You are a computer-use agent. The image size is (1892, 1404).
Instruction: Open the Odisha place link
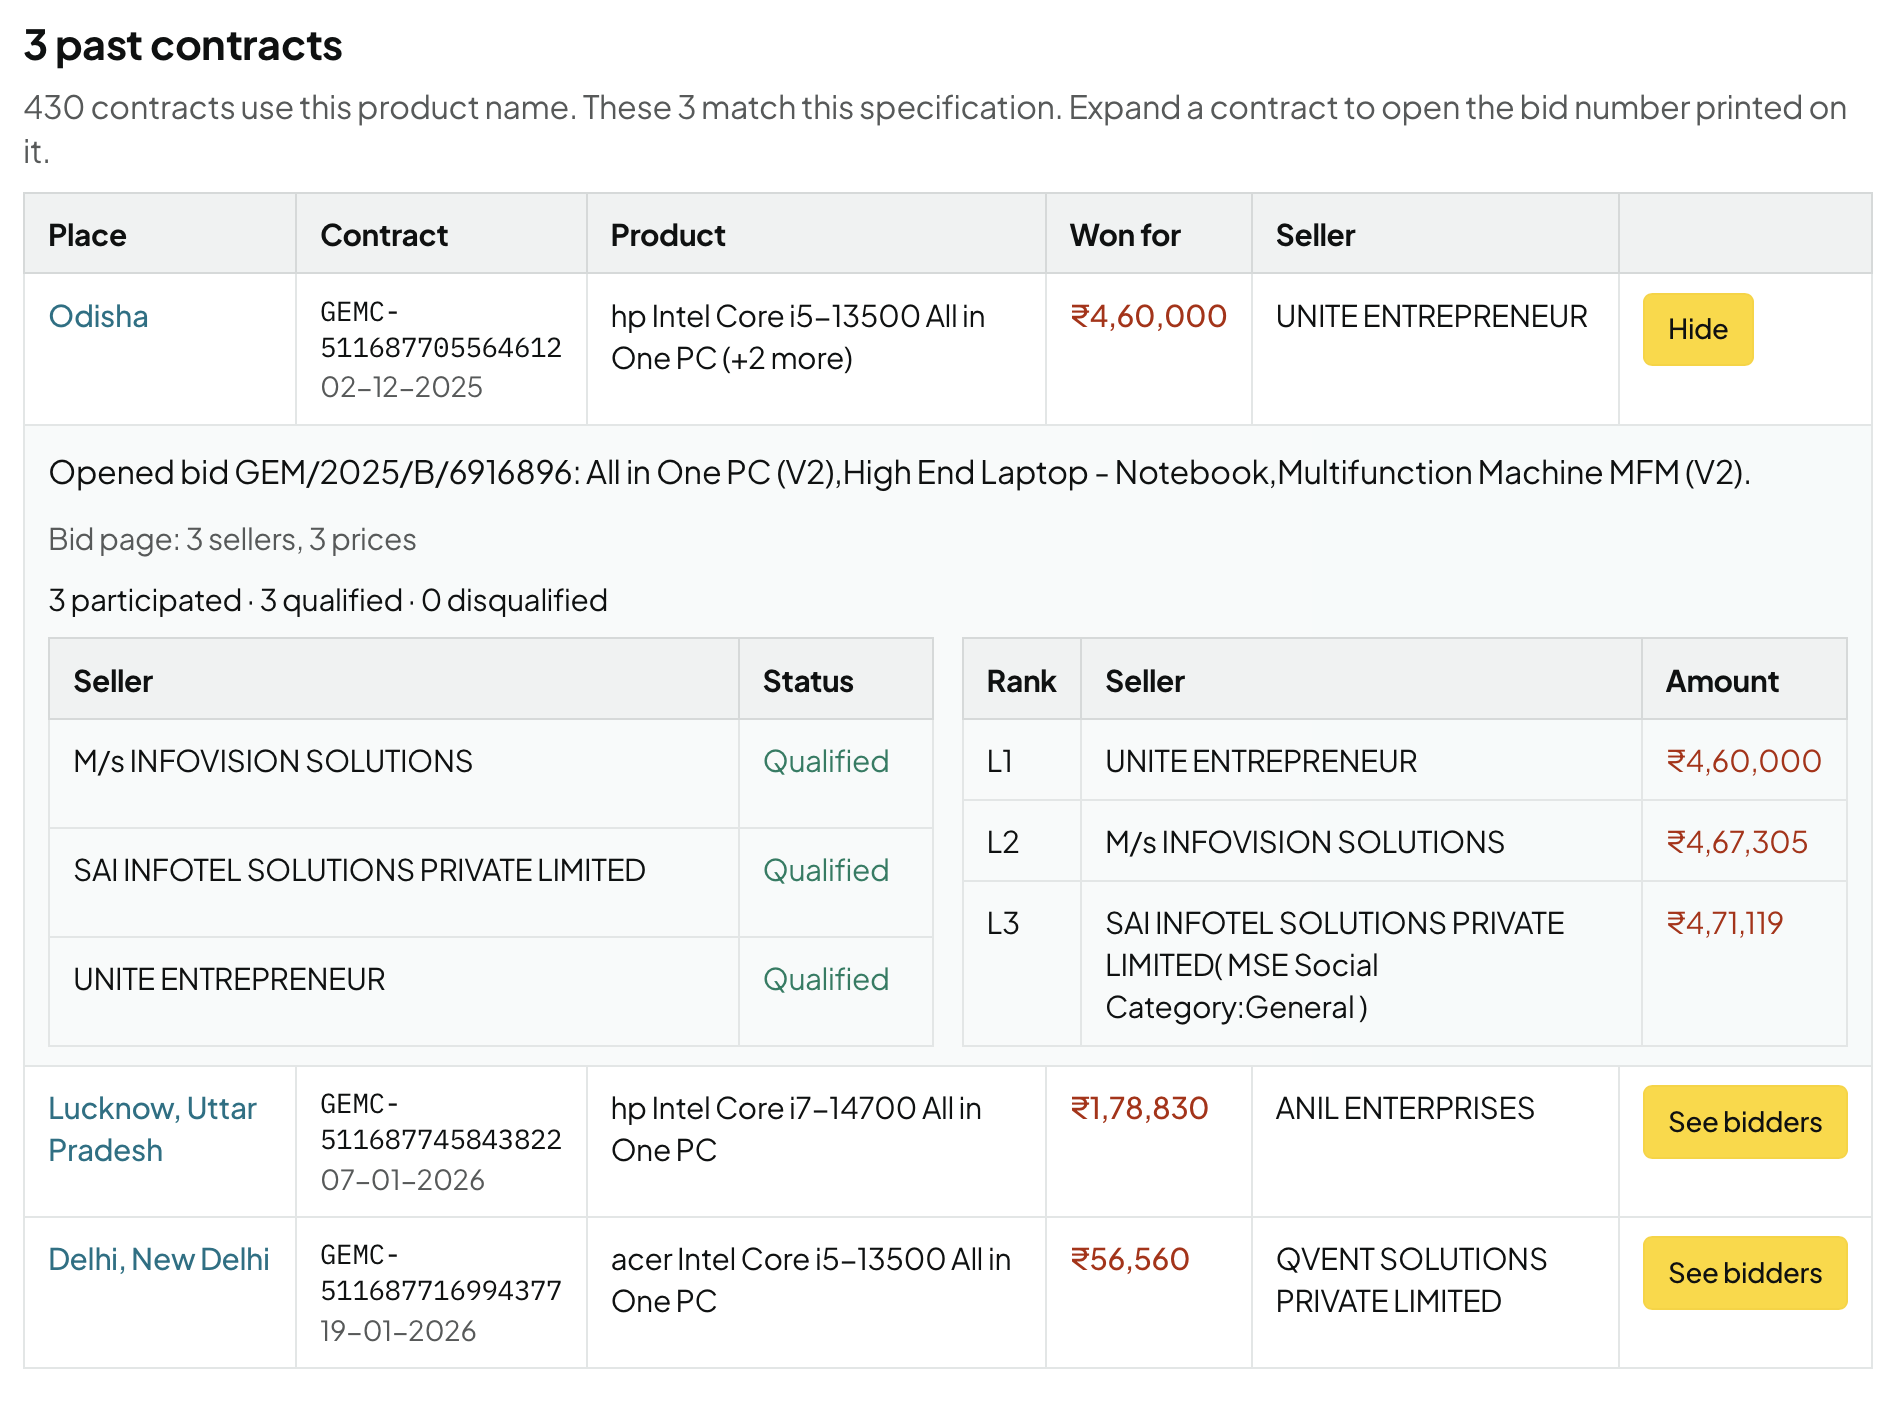[98, 316]
